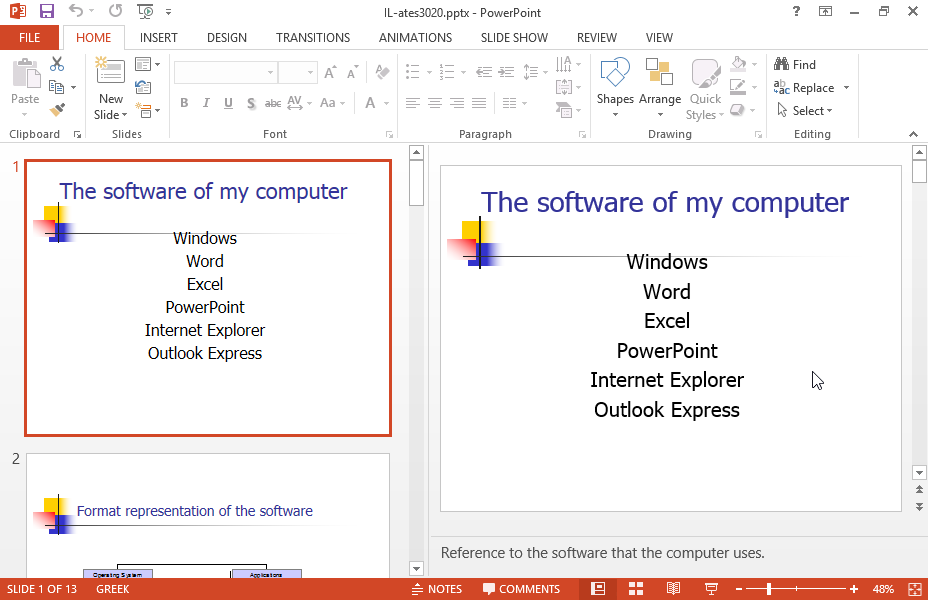The image size is (928, 600).
Task: Open Text Direction options
Action: point(568,64)
